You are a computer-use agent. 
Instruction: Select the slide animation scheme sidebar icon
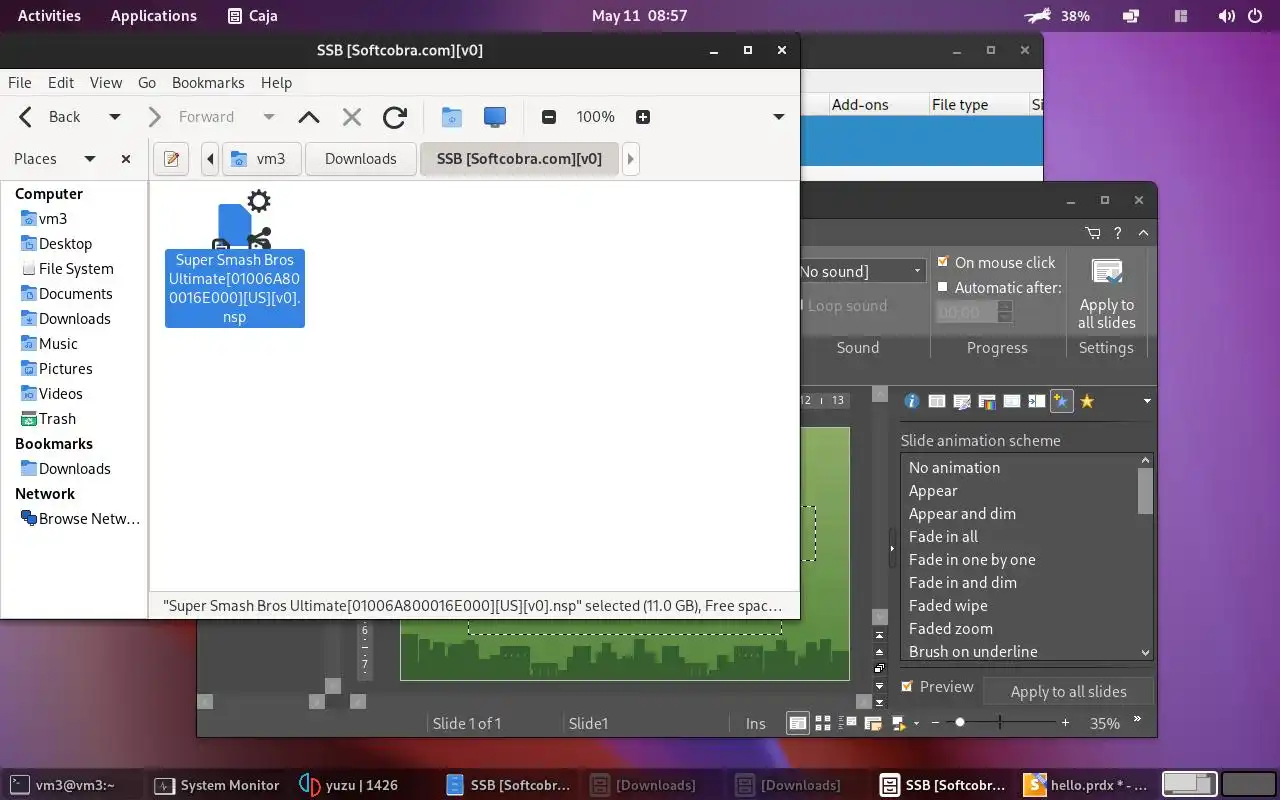pos(1062,401)
